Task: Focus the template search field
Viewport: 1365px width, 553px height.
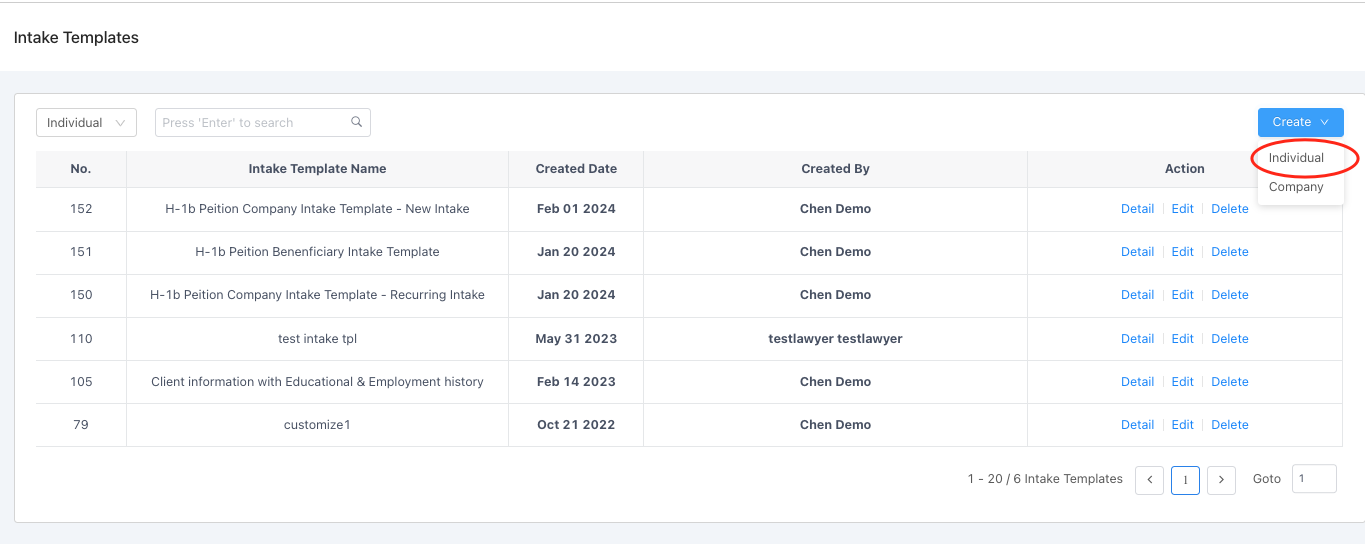Action: point(262,122)
